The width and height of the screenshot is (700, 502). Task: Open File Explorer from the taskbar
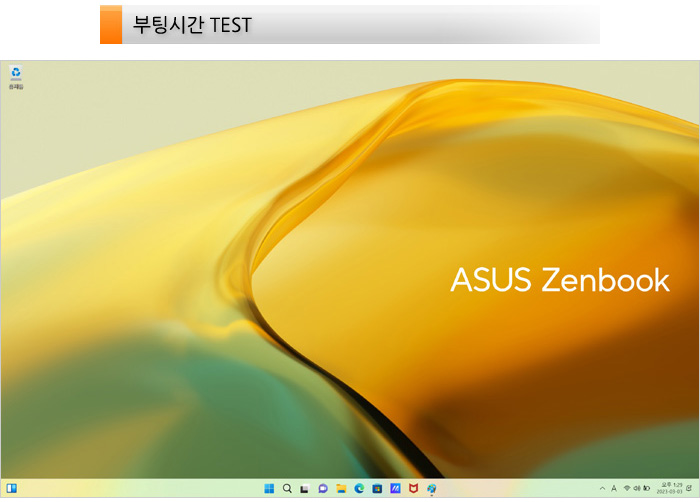click(341, 489)
